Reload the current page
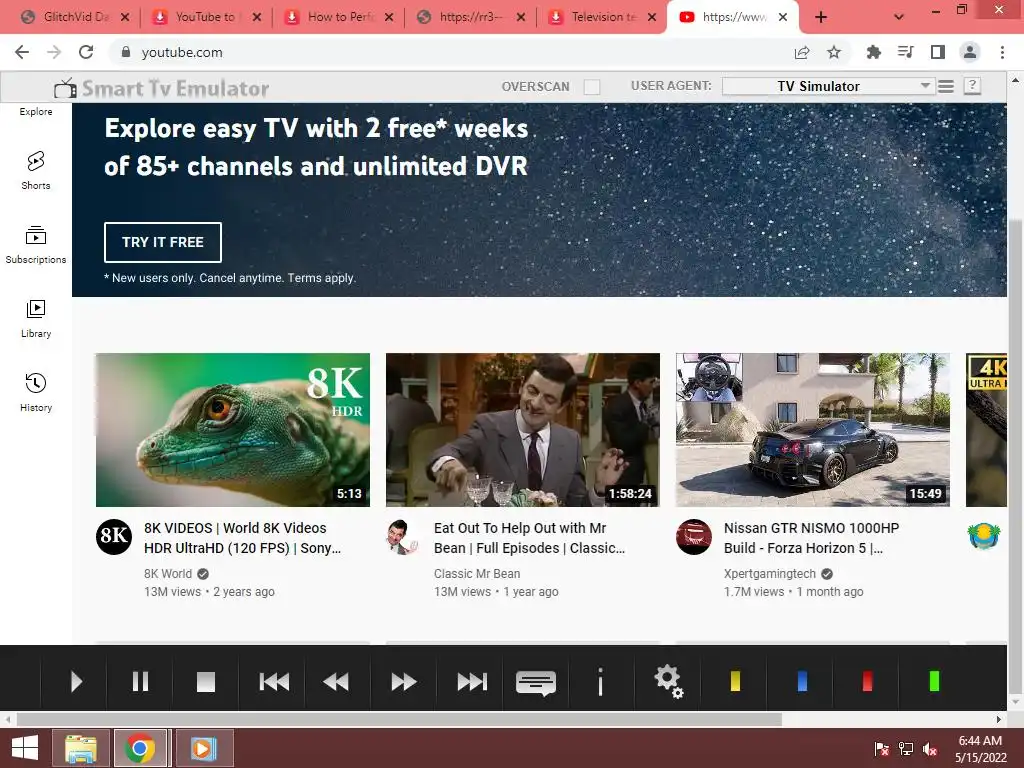Image resolution: width=1024 pixels, height=768 pixels. (86, 52)
